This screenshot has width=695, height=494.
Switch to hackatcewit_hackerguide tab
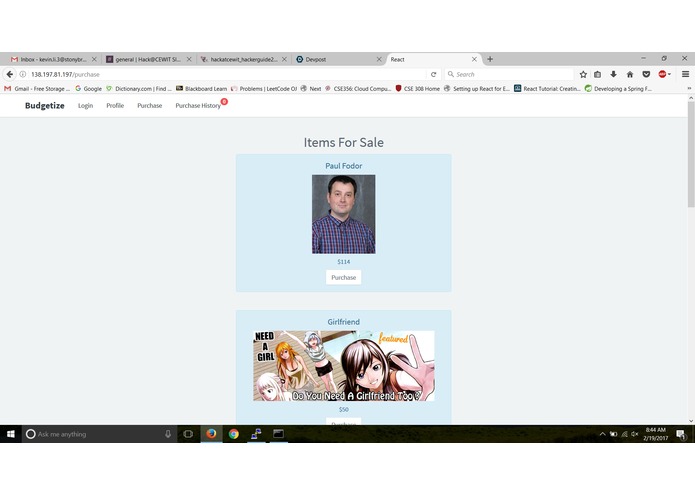243,59
